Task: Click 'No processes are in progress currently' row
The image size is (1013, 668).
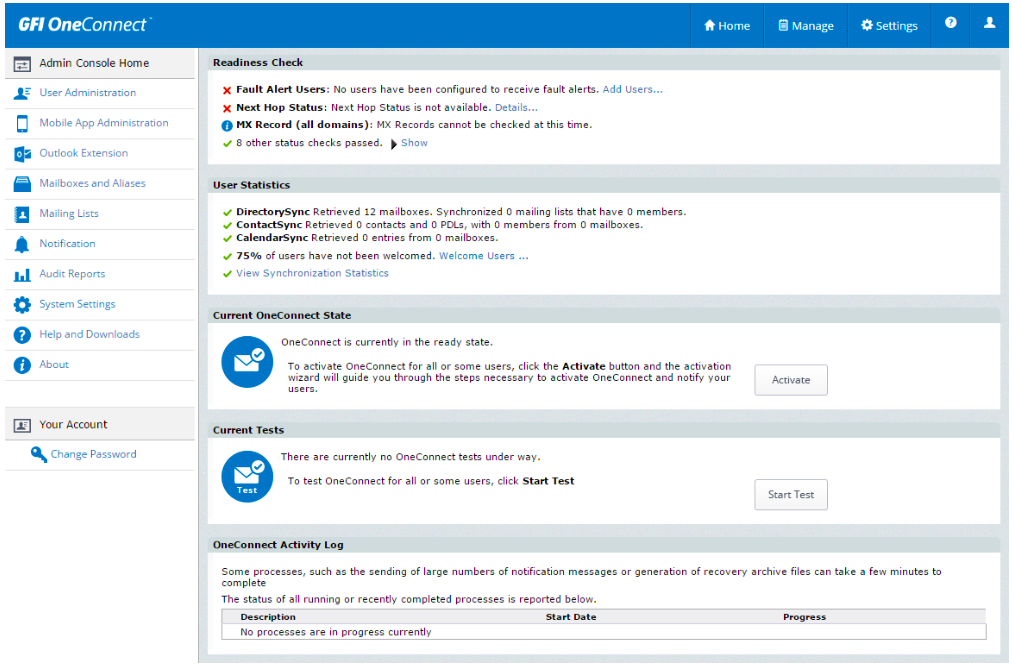Action: click(603, 632)
